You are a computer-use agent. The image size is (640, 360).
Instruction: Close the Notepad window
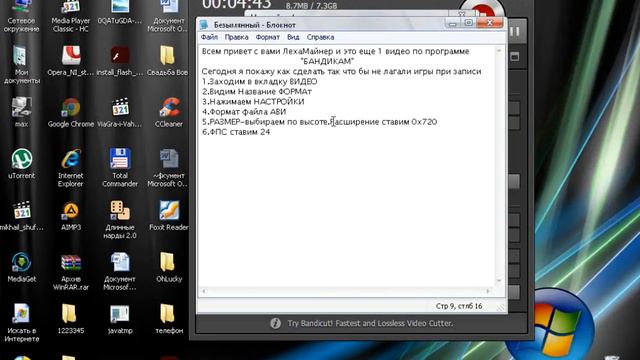click(490, 23)
